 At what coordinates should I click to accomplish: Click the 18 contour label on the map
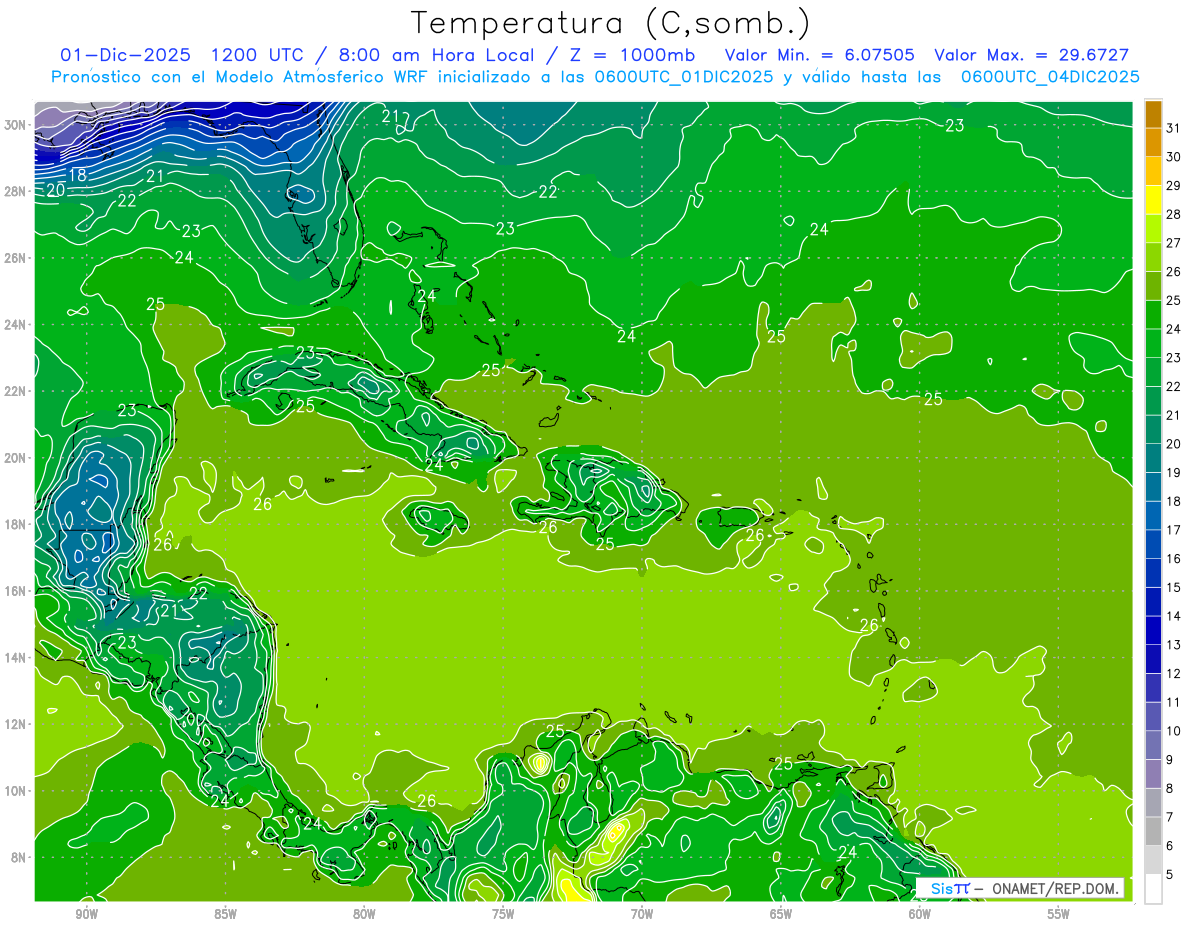point(77,175)
